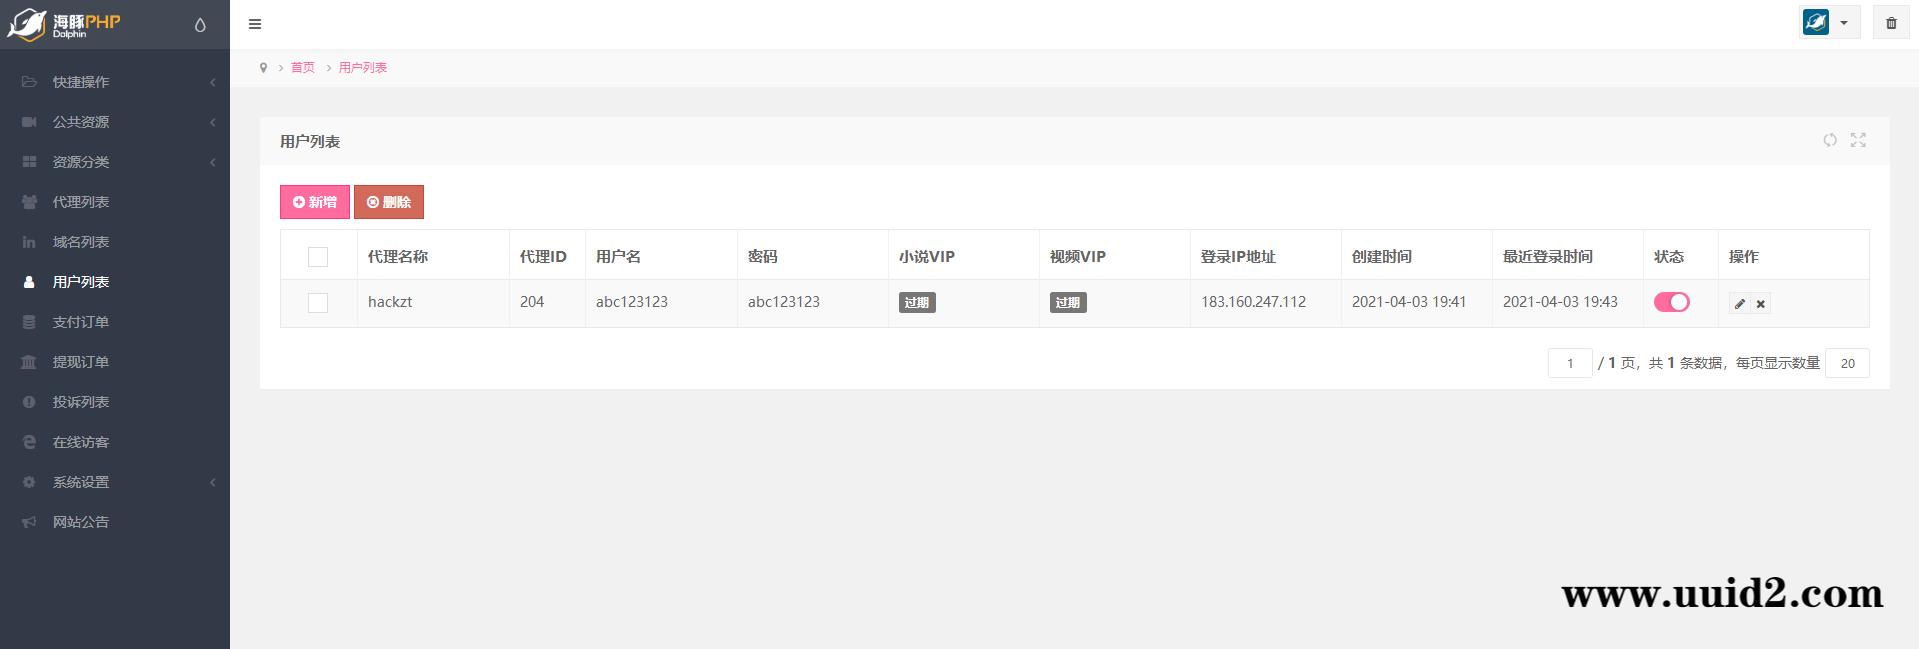Viewport: 1919px width, 649px height.
Task: Refresh the 用户列表 panel
Action: [x=1830, y=140]
